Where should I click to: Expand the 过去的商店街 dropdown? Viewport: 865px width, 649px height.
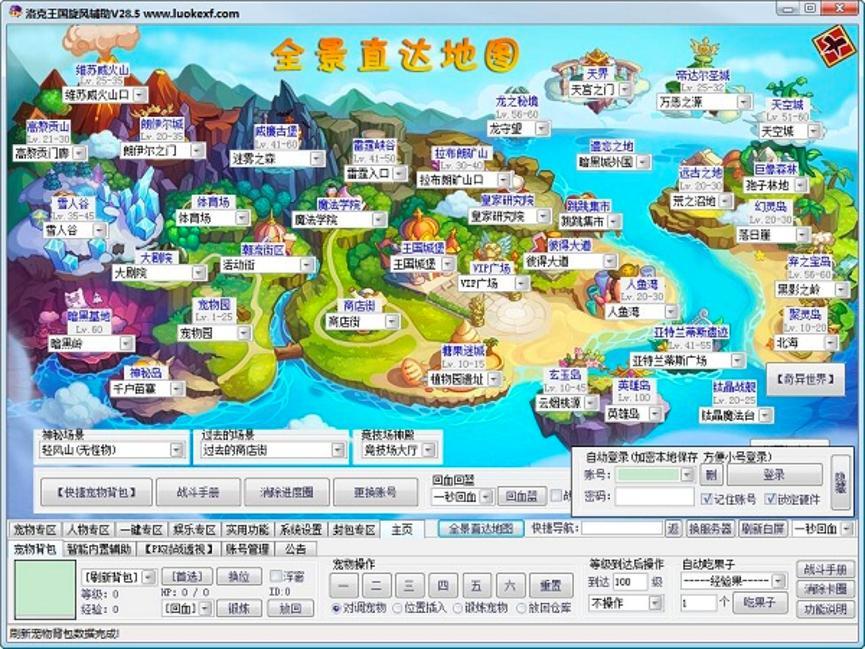[338, 450]
